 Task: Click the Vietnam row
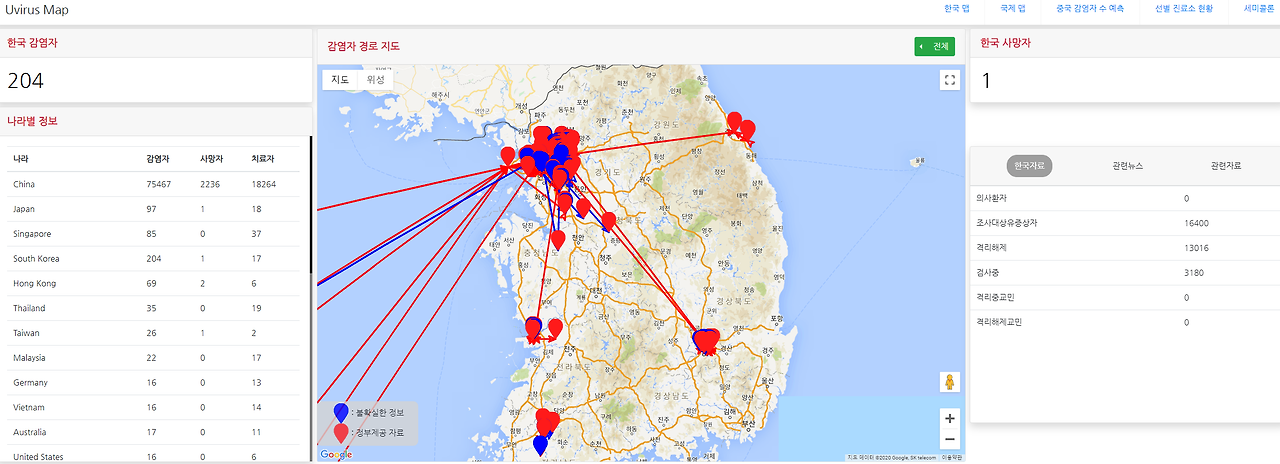(153, 408)
